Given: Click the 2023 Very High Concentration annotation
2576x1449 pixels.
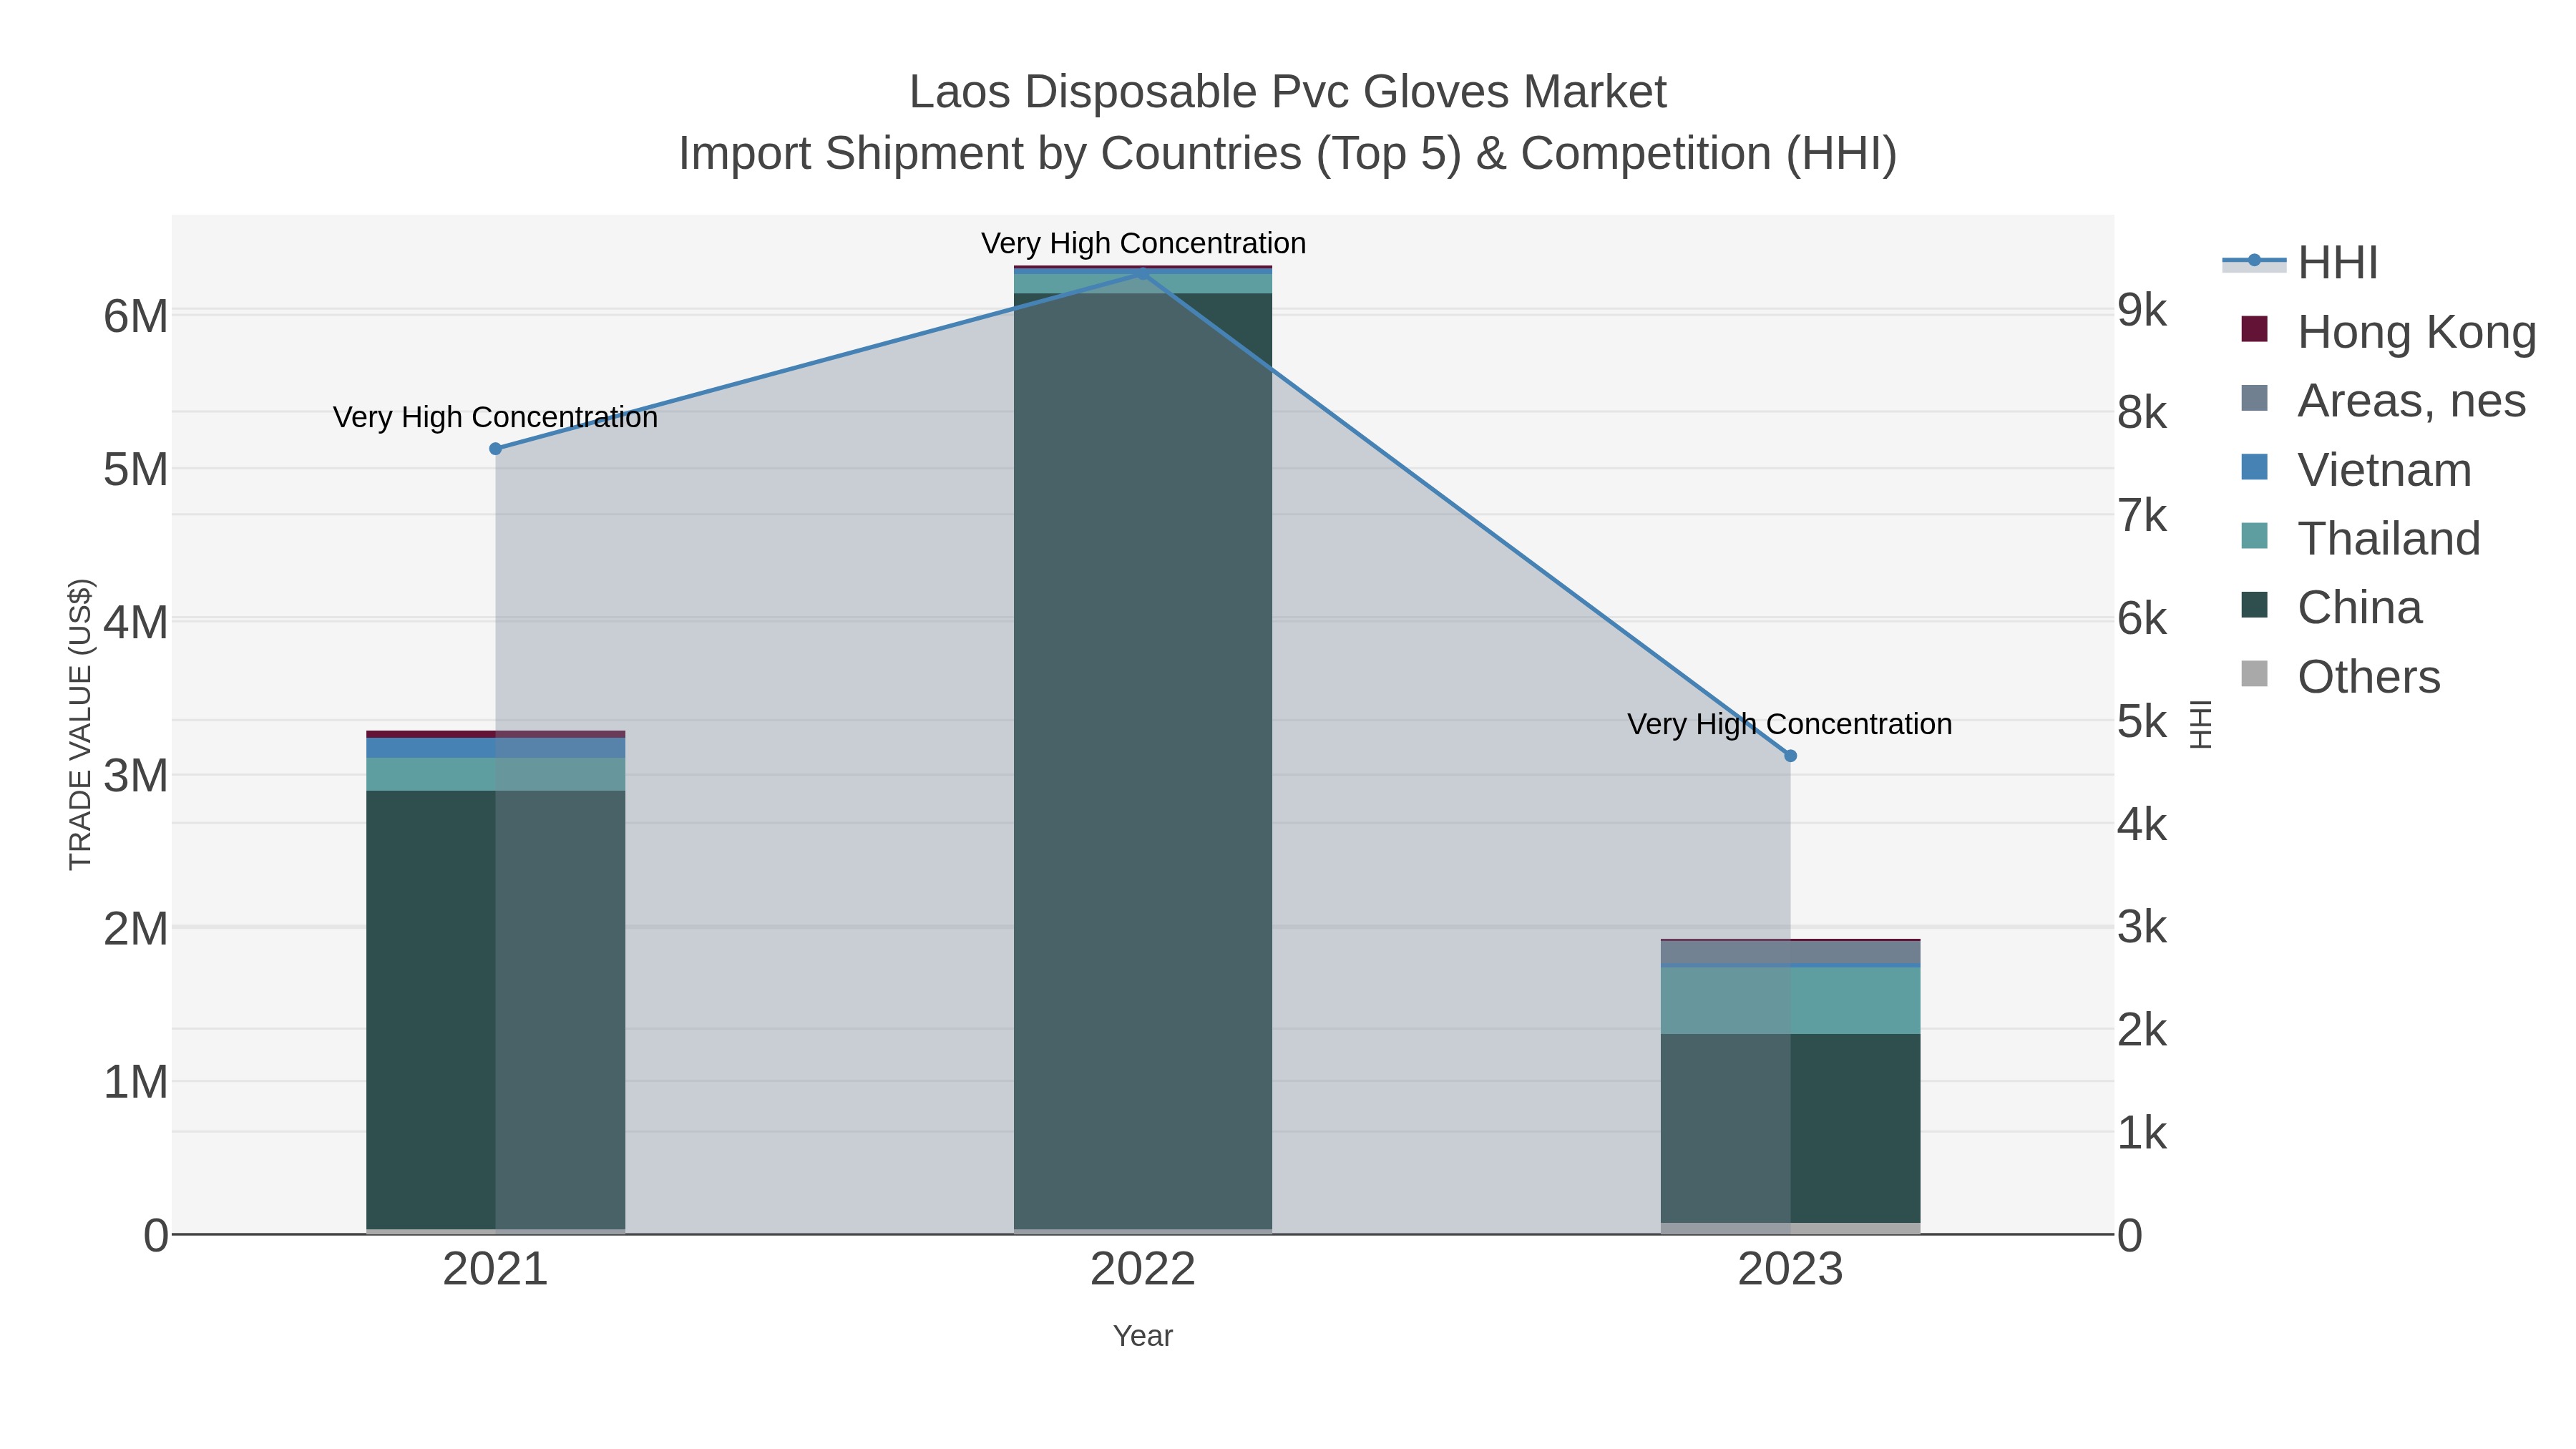Looking at the screenshot, I should coord(1790,724).
